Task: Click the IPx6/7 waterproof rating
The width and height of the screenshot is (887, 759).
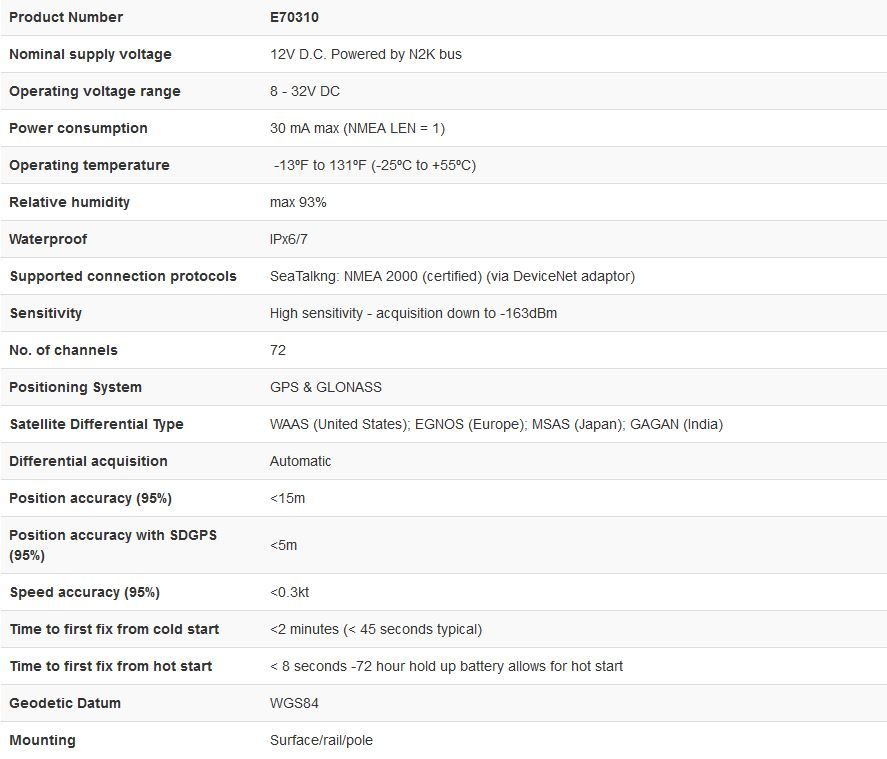Action: coord(289,239)
